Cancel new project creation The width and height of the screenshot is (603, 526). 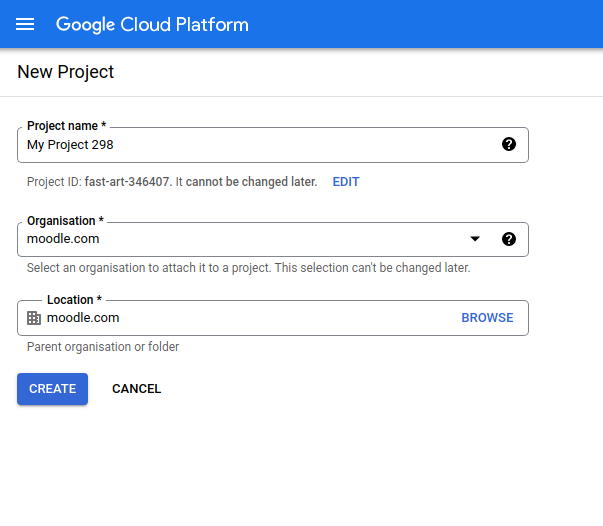(137, 389)
